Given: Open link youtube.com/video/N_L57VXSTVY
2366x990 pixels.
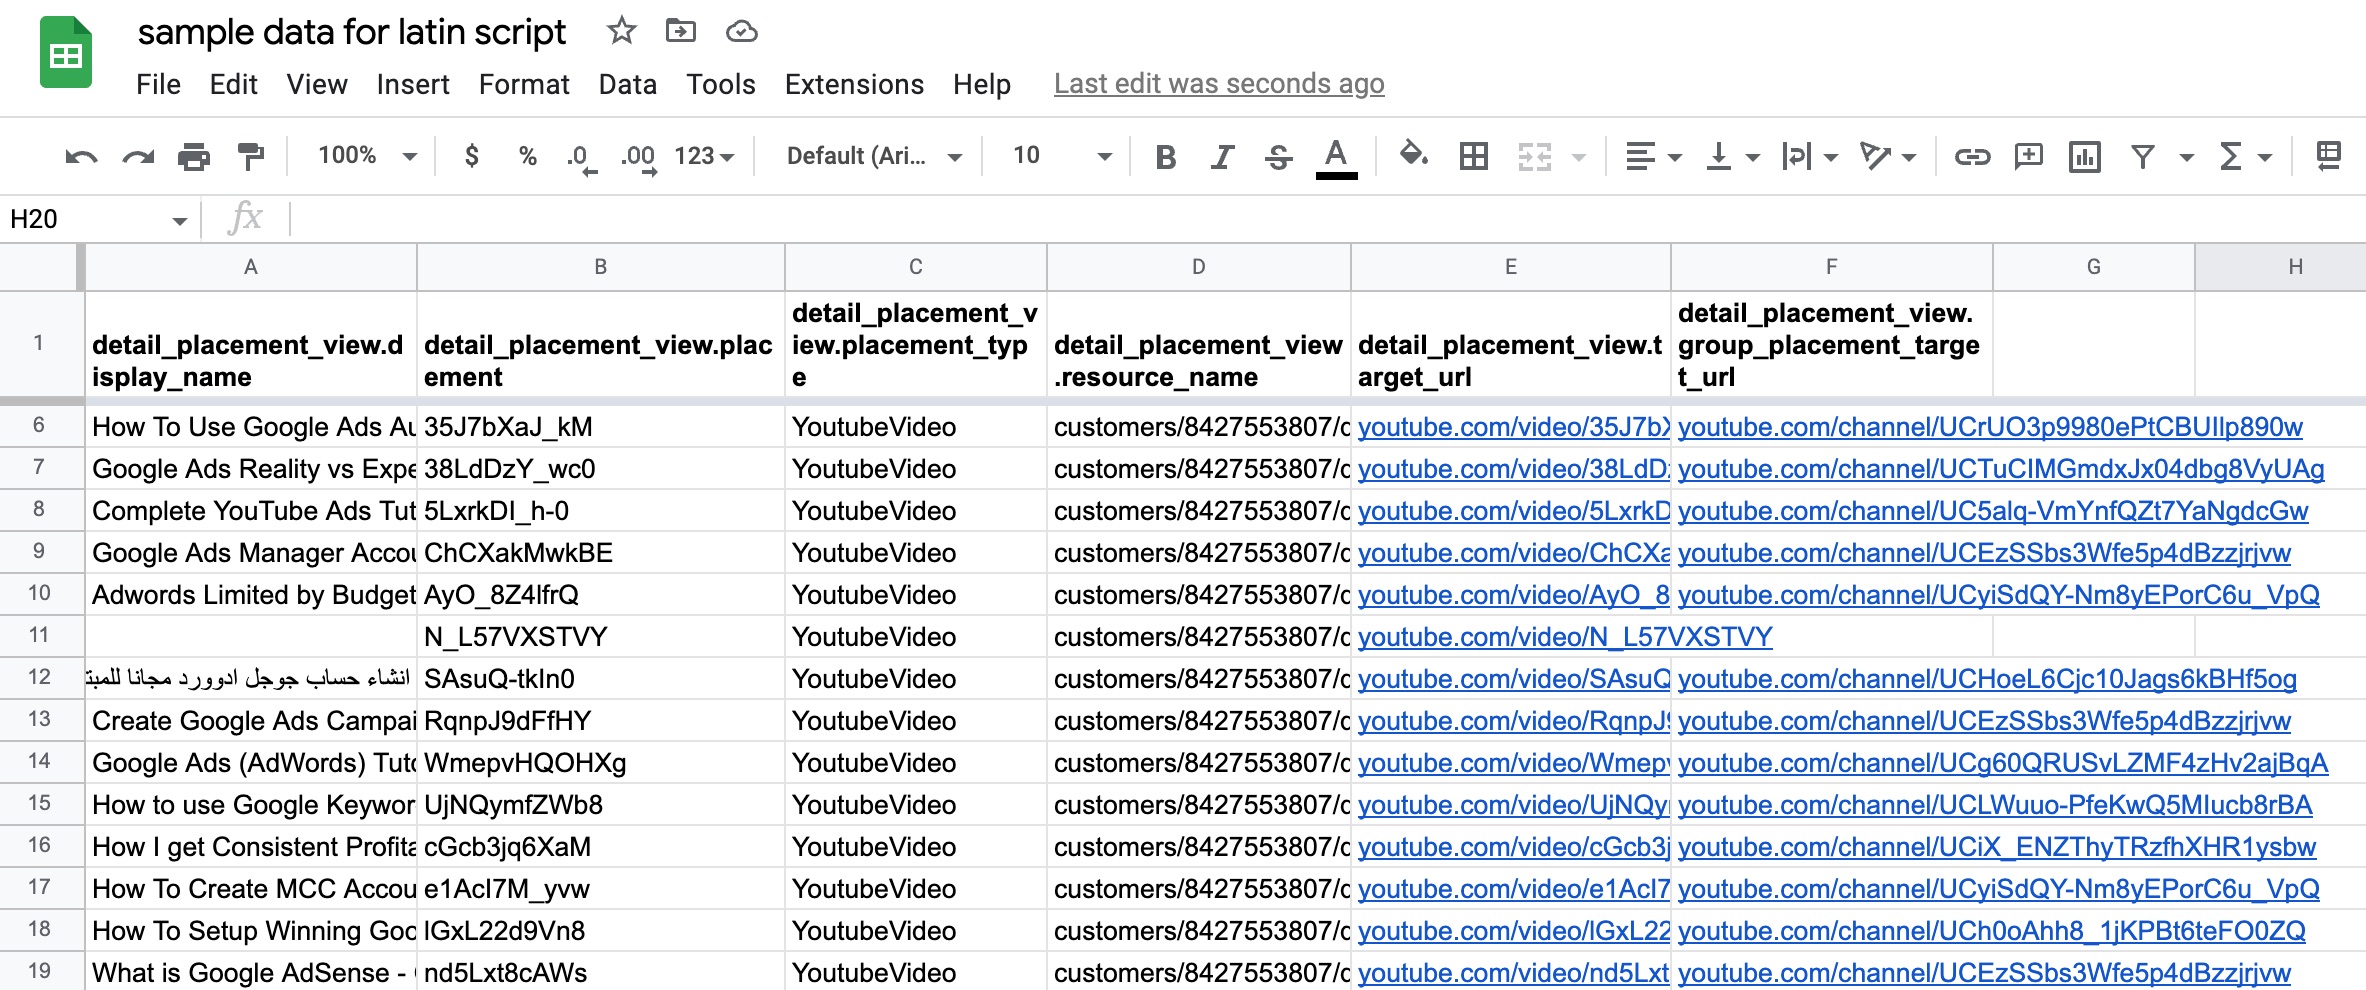Looking at the screenshot, I should pos(1565,636).
